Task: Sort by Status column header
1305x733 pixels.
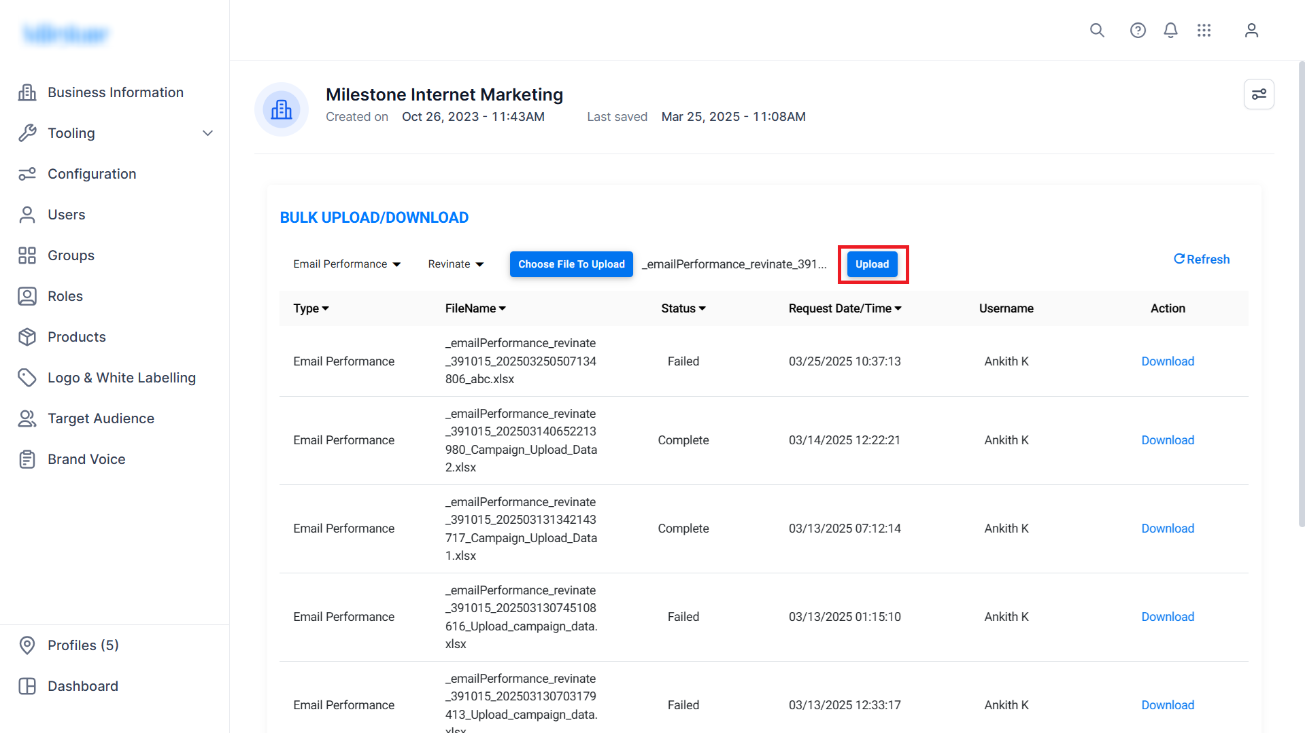Action: (683, 308)
